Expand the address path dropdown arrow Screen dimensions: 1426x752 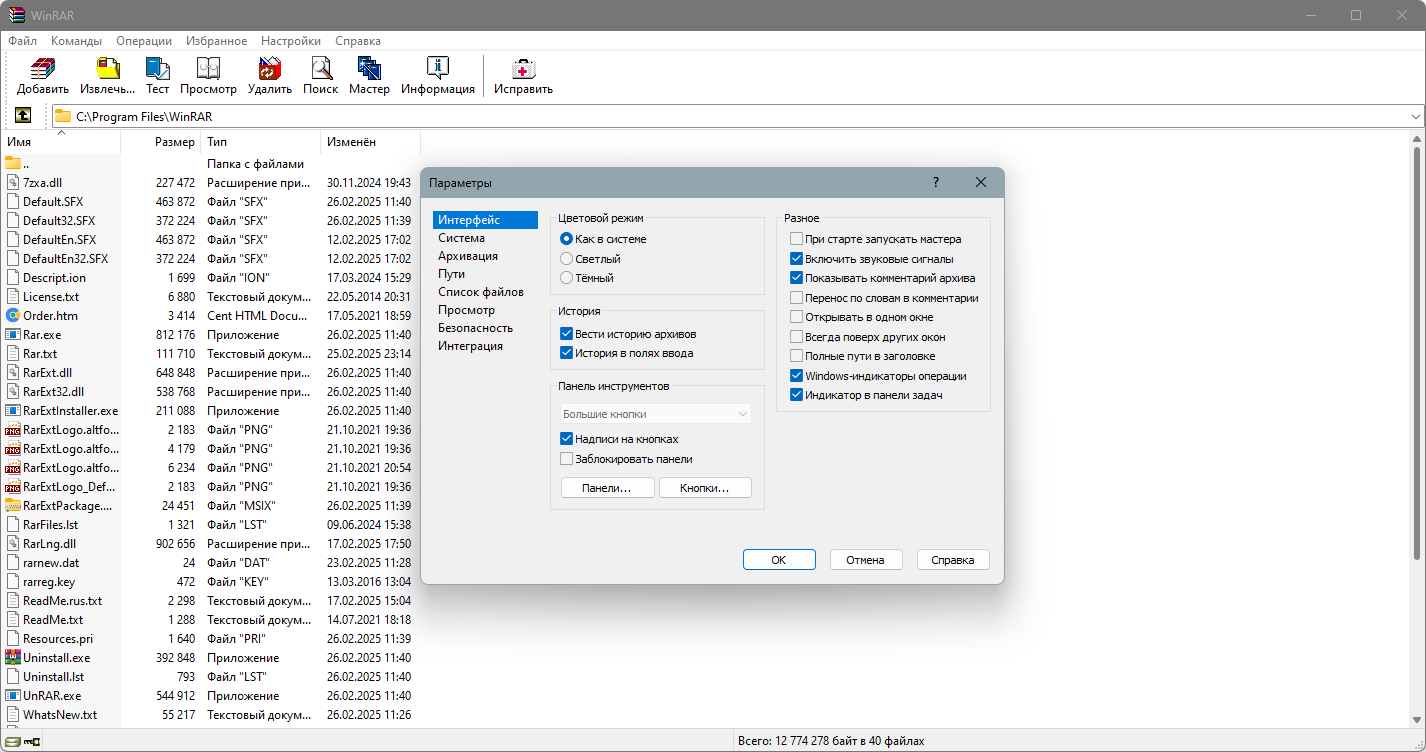(x=1415, y=116)
